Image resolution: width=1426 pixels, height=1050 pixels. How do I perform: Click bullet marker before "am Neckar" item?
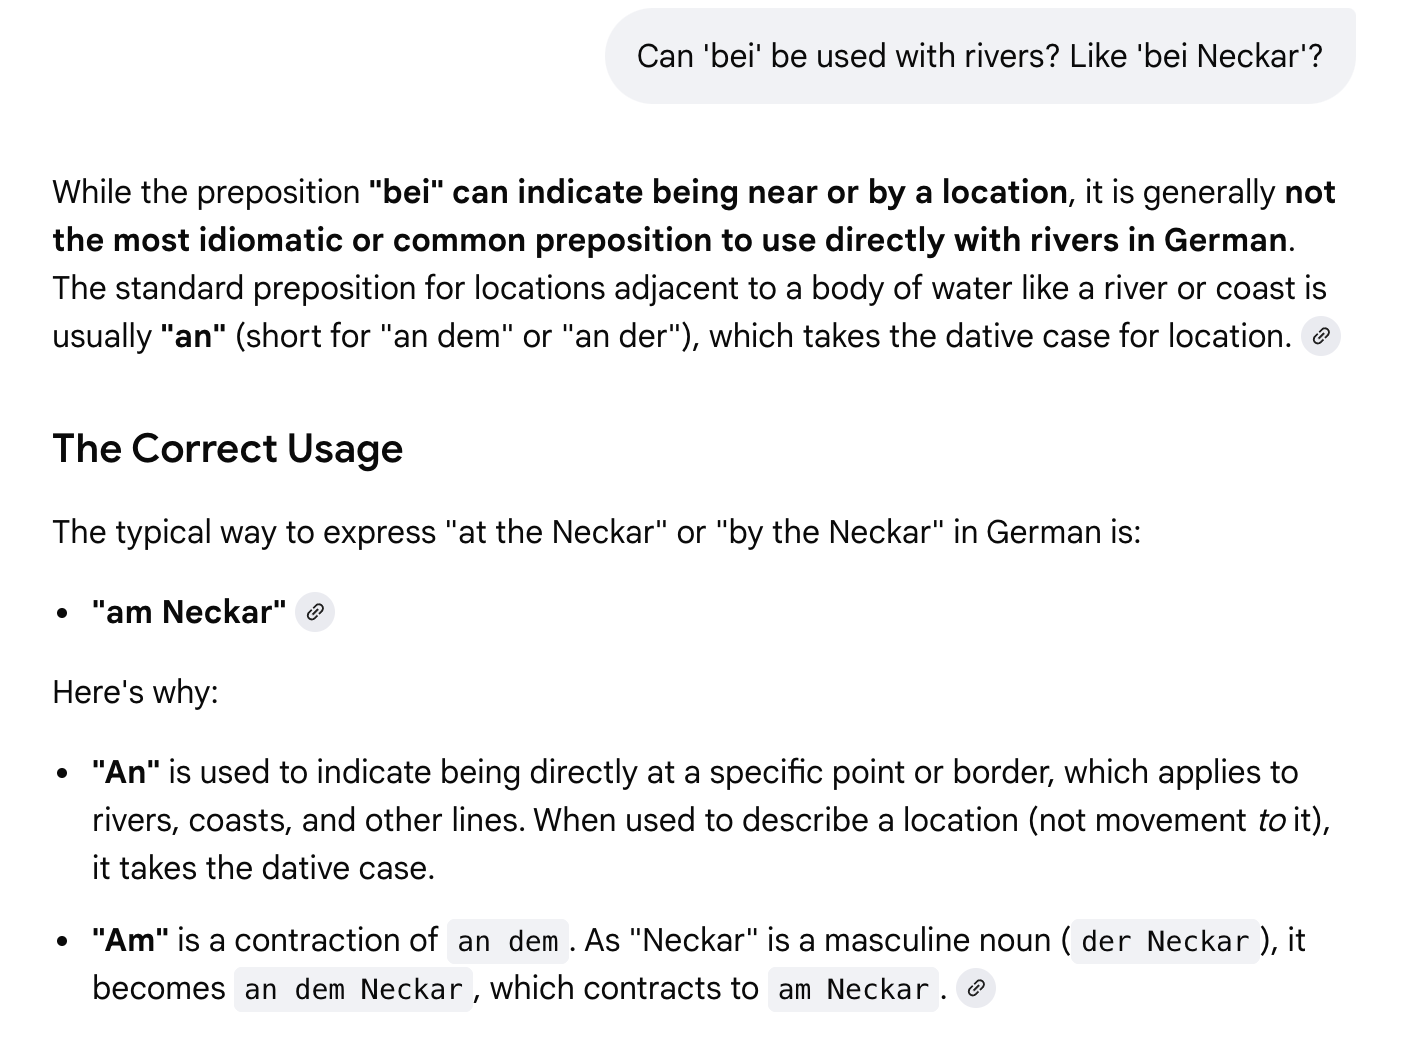63,613
